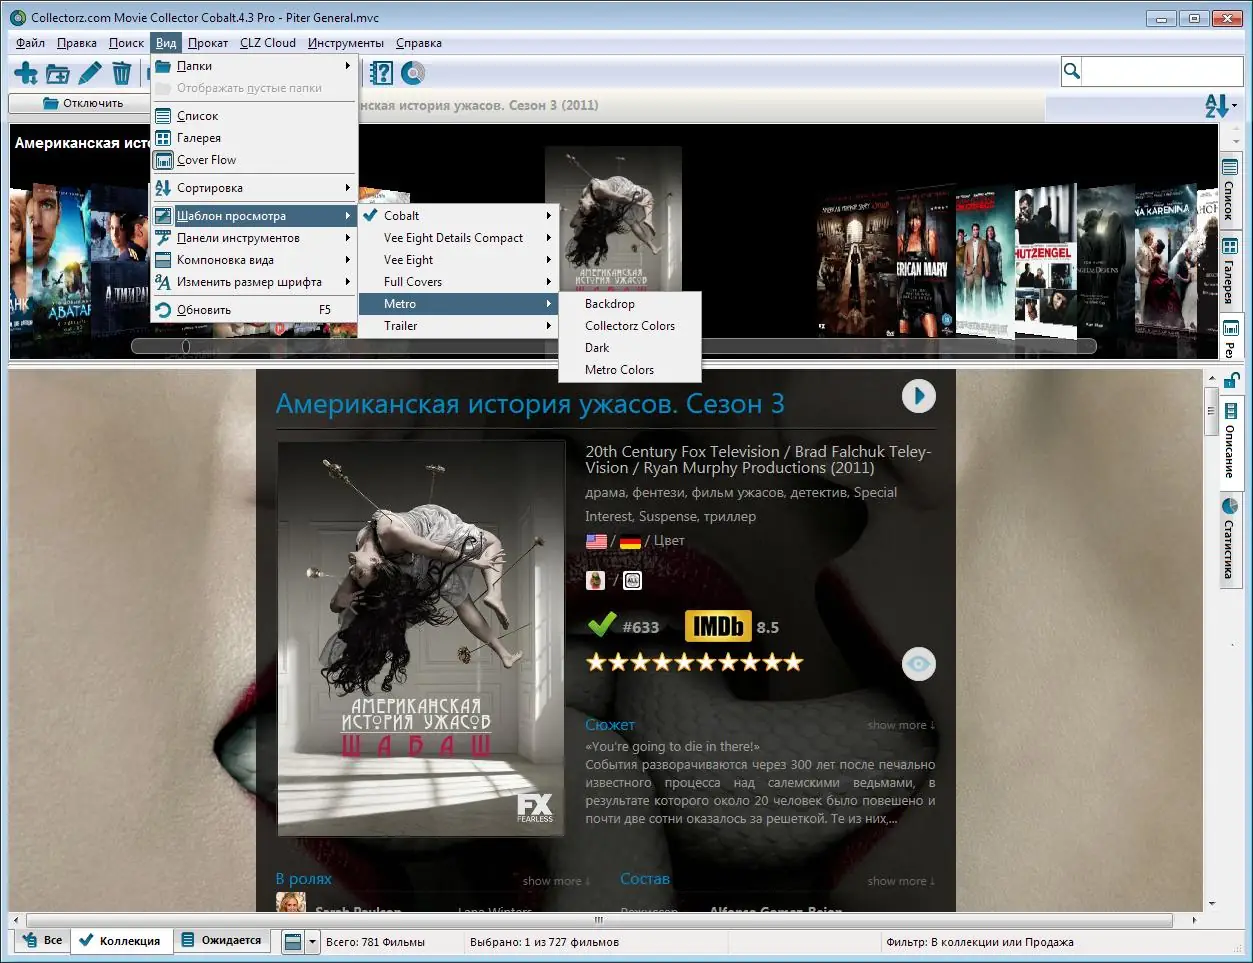Click the Отключить folder button
The image size is (1253, 963).
82,103
